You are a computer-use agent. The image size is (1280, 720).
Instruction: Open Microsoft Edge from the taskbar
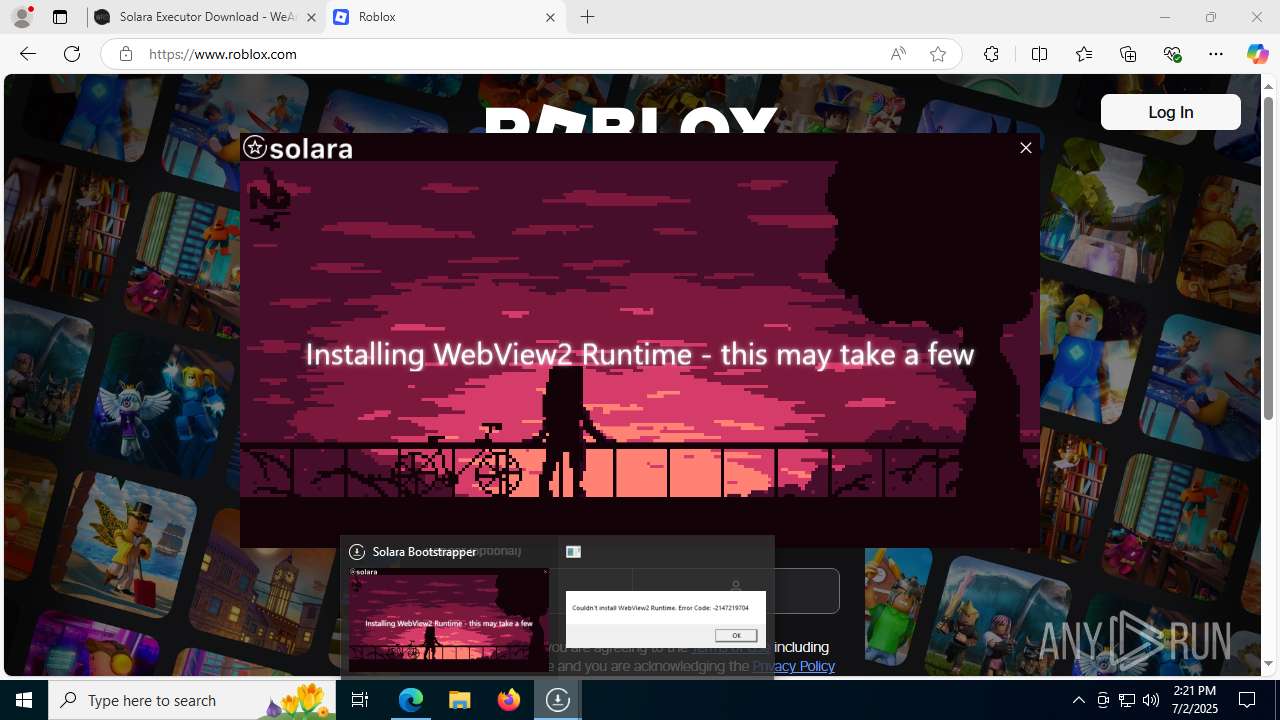click(x=411, y=700)
